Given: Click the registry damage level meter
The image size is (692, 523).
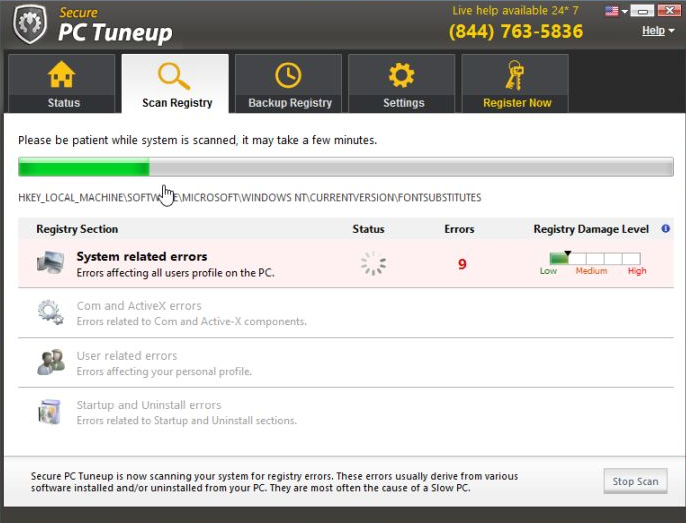Looking at the screenshot, I should click(594, 259).
